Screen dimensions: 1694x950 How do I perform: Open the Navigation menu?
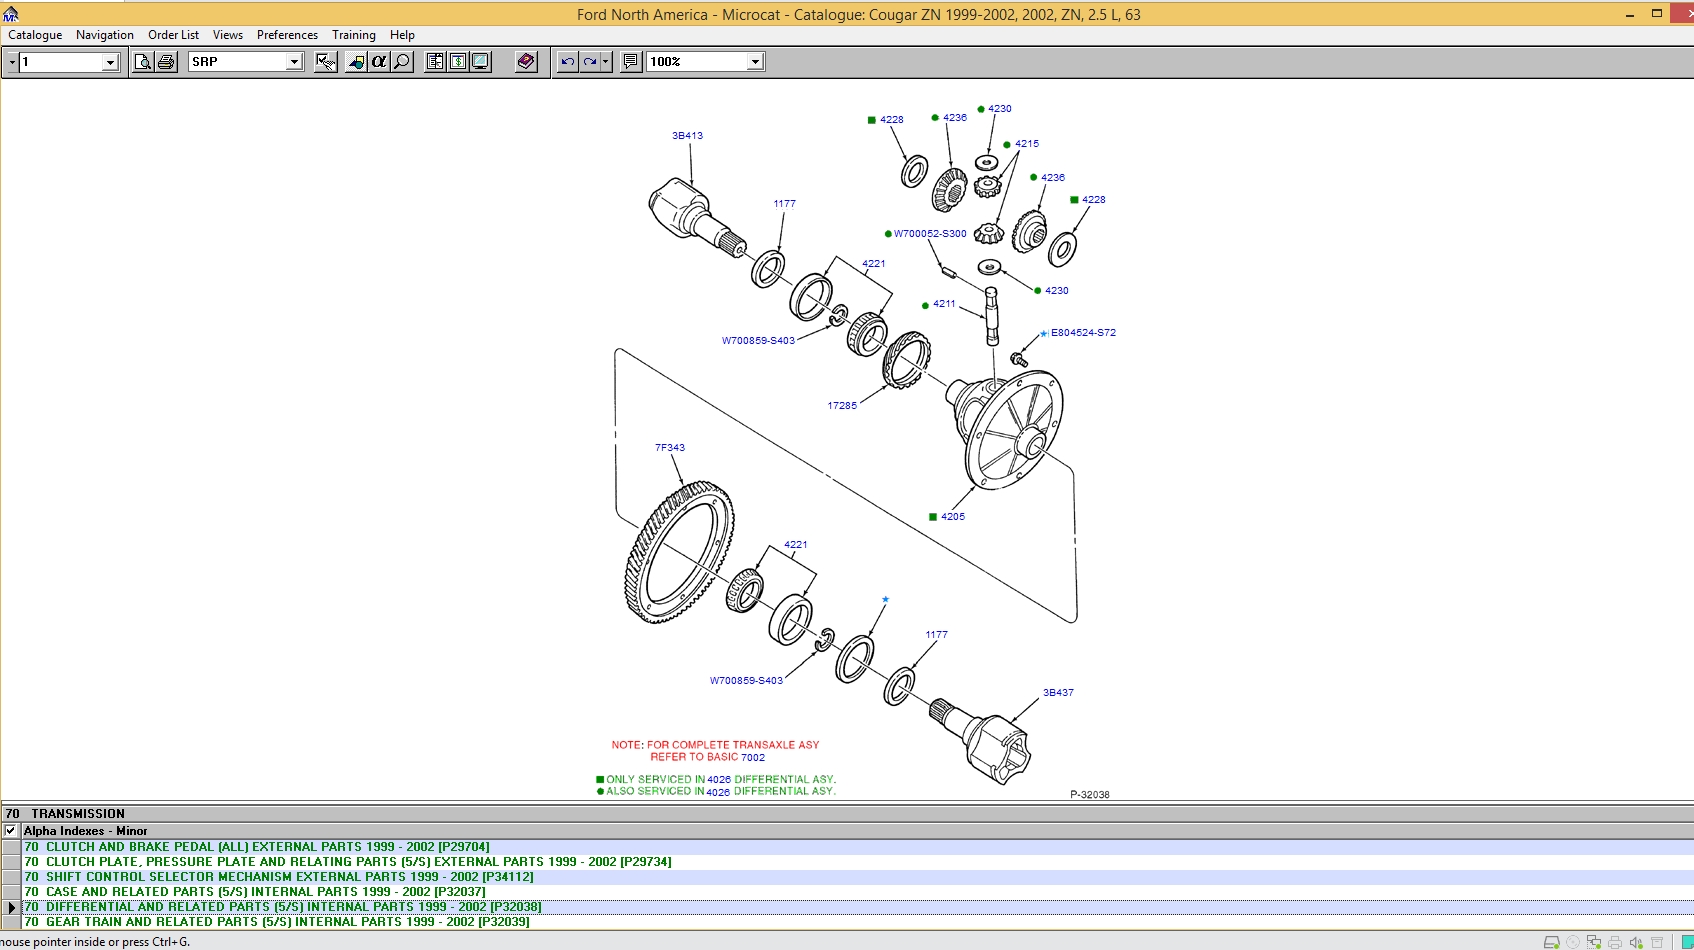105,35
